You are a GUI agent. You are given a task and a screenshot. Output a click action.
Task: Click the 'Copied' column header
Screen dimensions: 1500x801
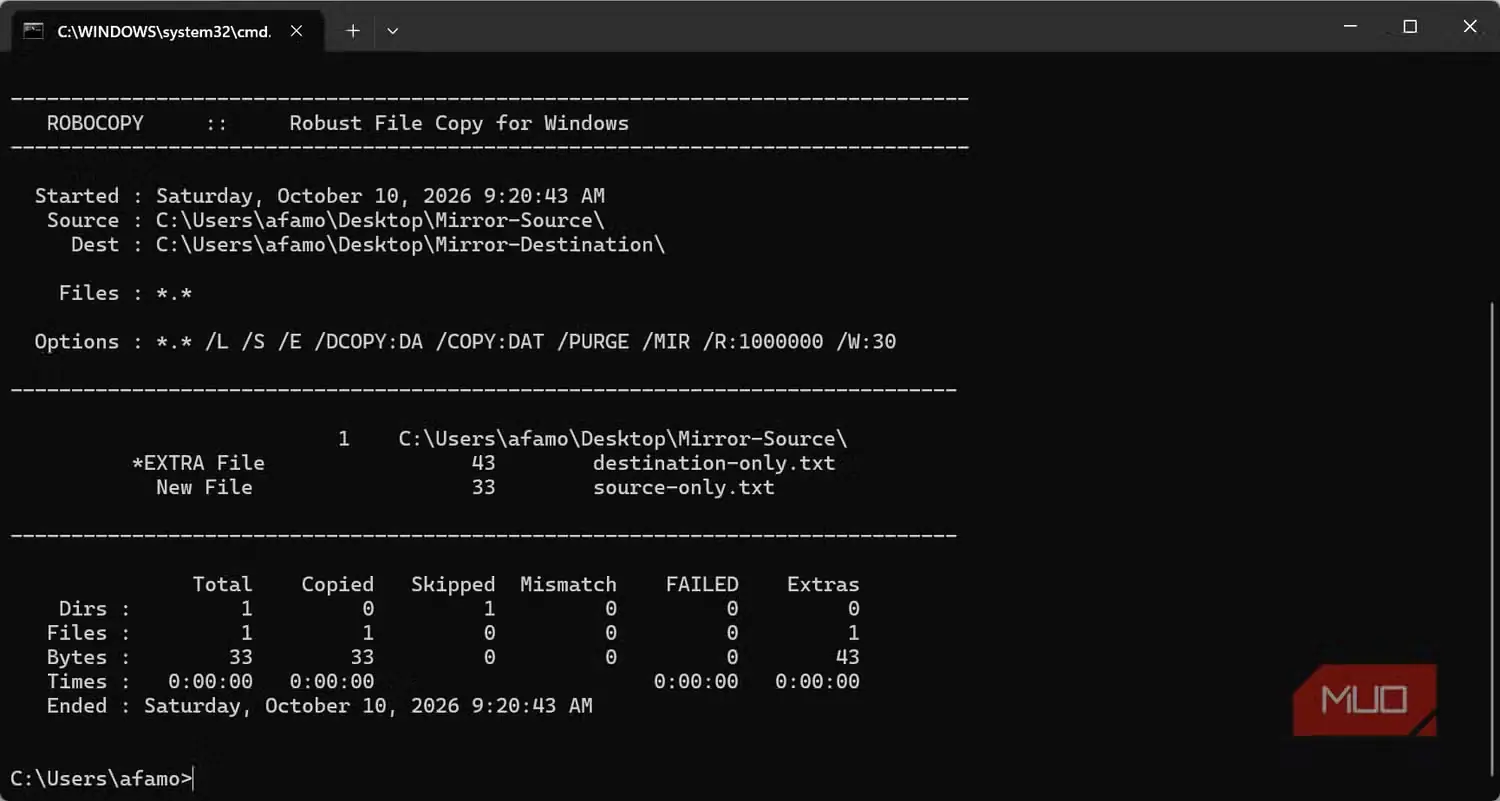(x=337, y=584)
